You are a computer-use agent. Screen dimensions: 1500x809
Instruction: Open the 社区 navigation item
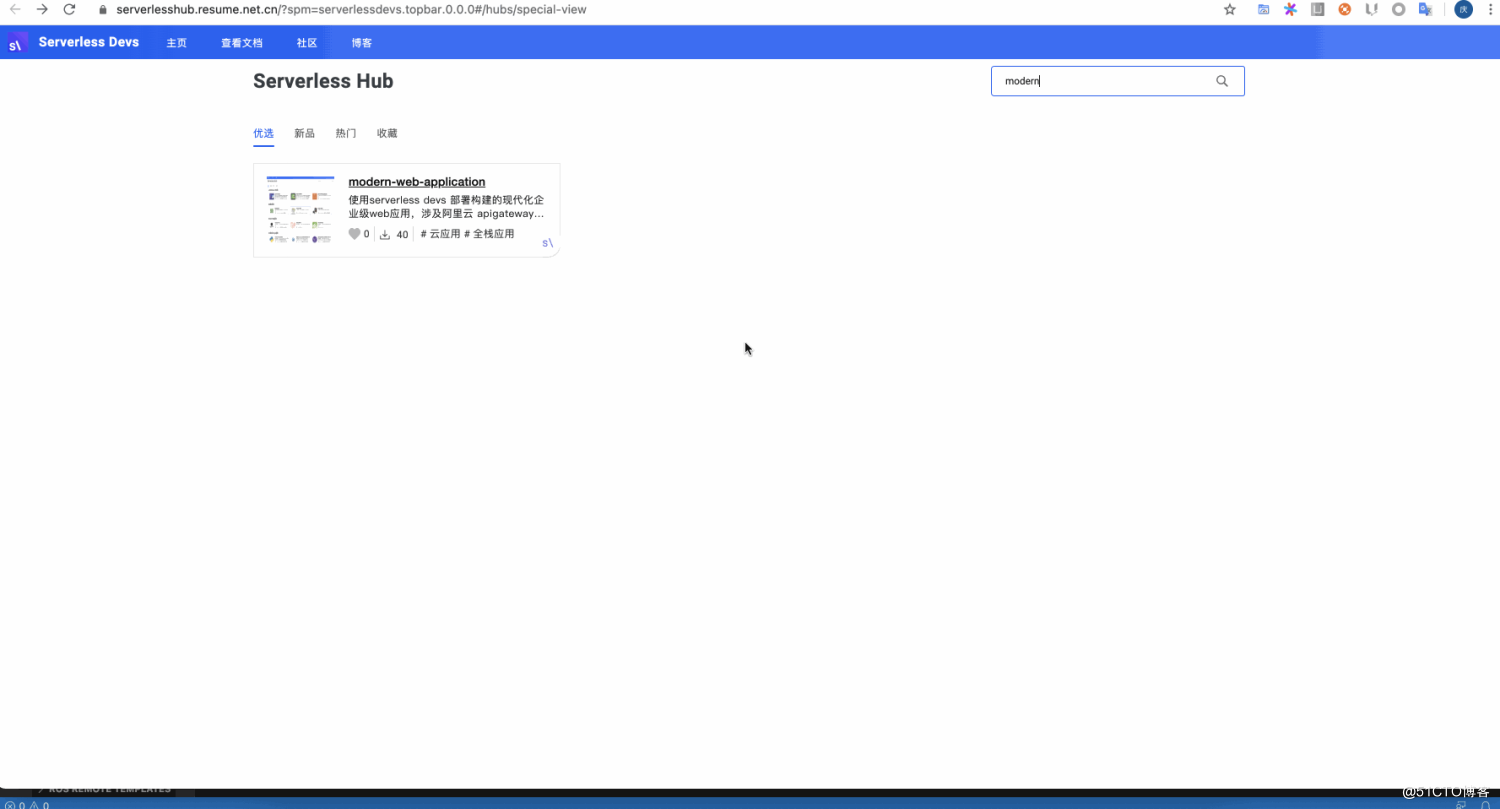click(x=307, y=43)
